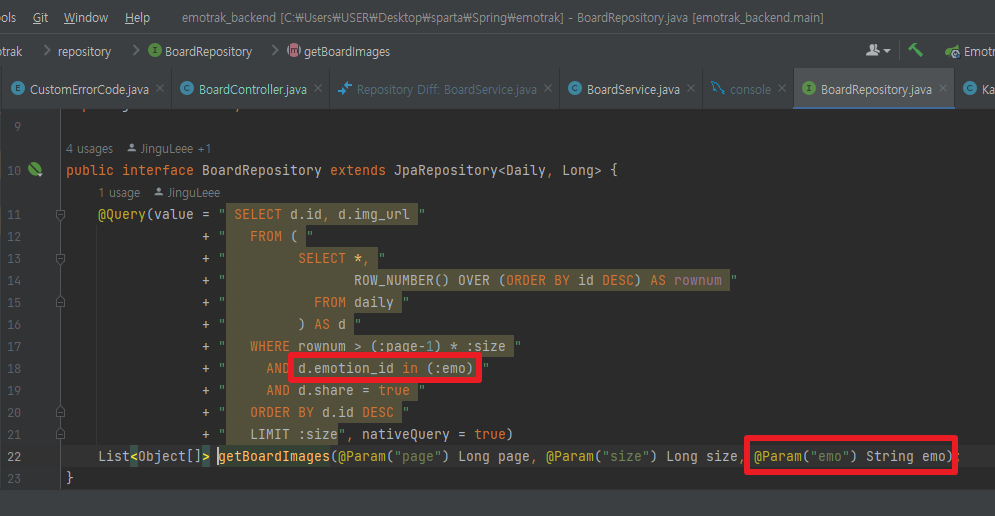Click 'LIMIT :size' in the query
This screenshot has height=516, width=995.
(x=294, y=435)
